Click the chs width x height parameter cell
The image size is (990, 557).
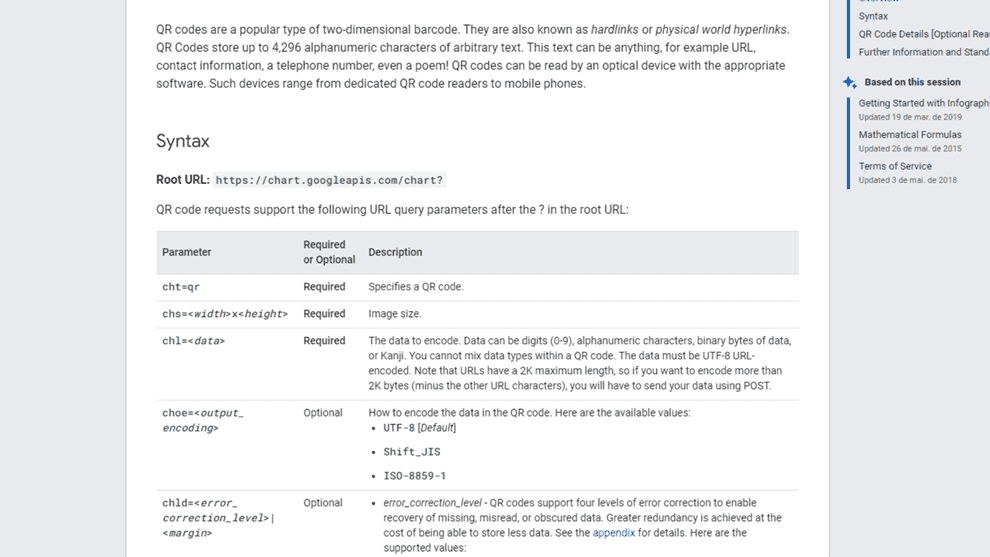click(225, 314)
